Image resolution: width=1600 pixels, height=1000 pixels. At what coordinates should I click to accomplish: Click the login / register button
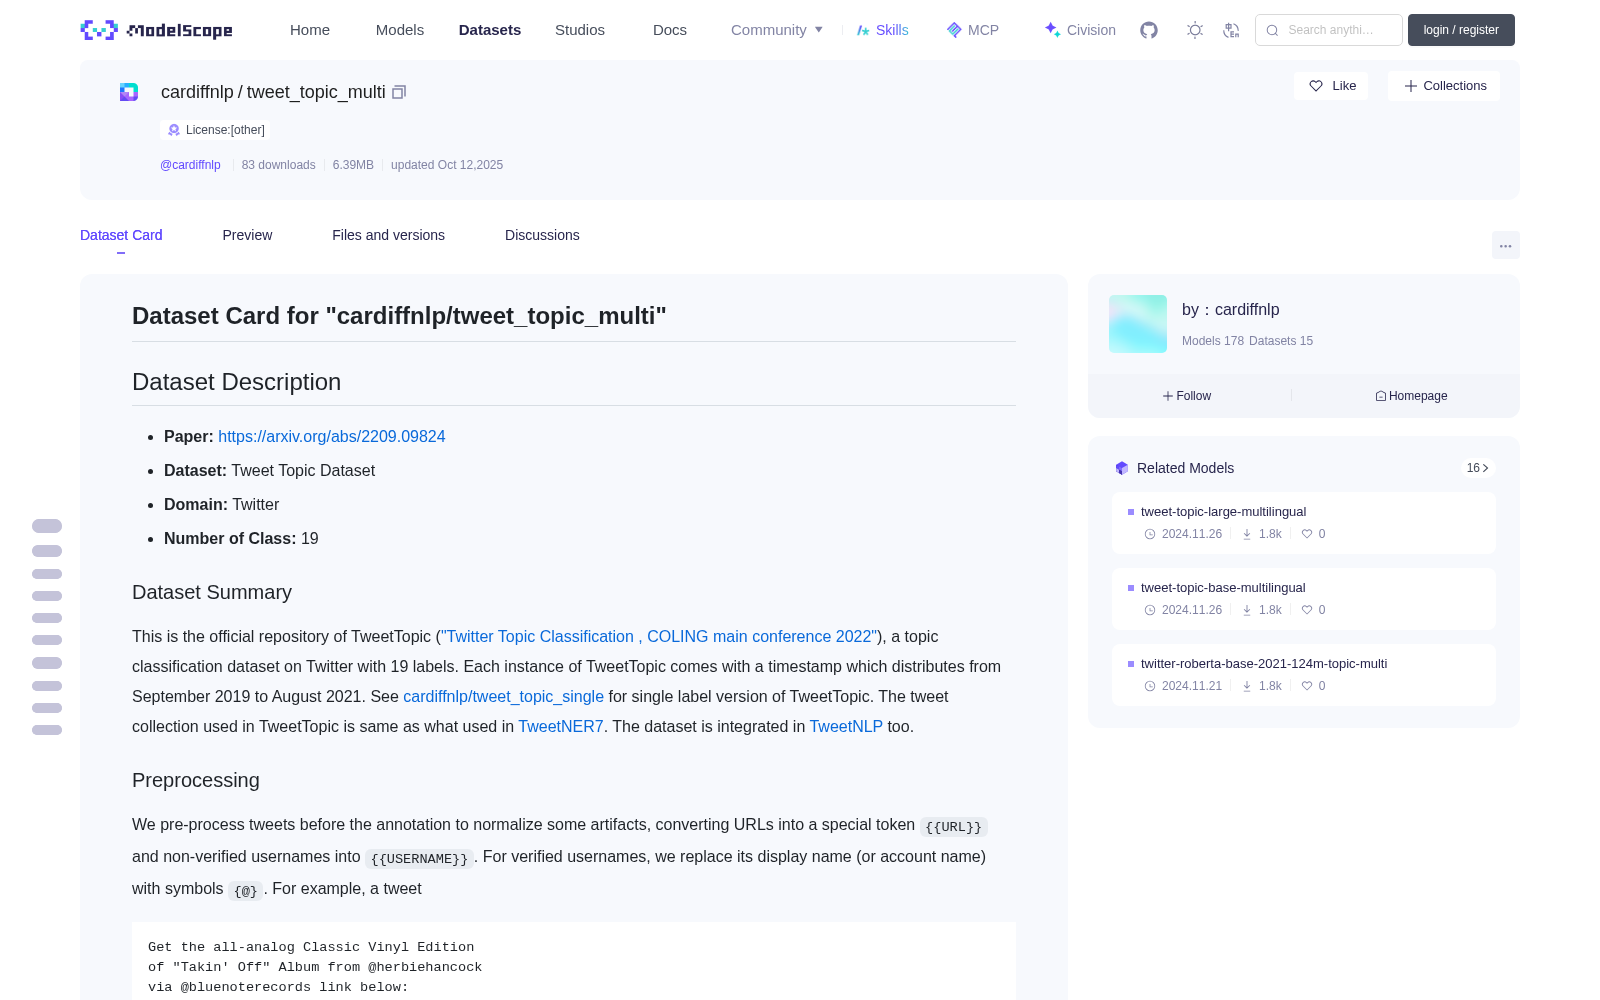coord(1461,30)
